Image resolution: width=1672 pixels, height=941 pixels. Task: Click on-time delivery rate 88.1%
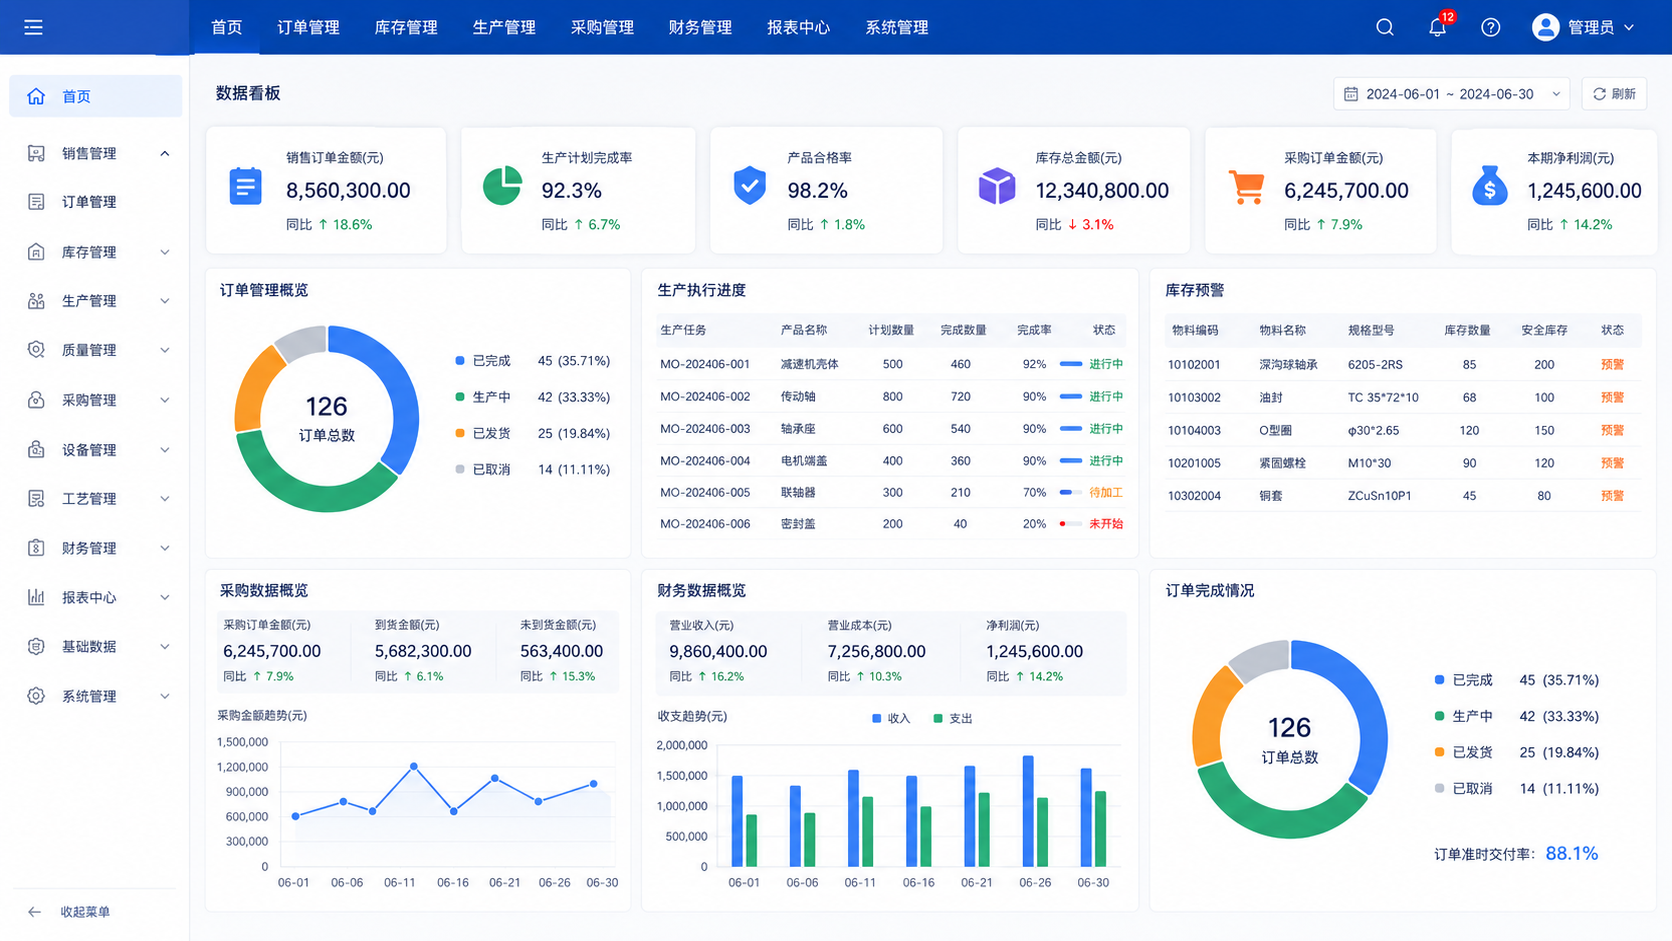[1572, 853]
